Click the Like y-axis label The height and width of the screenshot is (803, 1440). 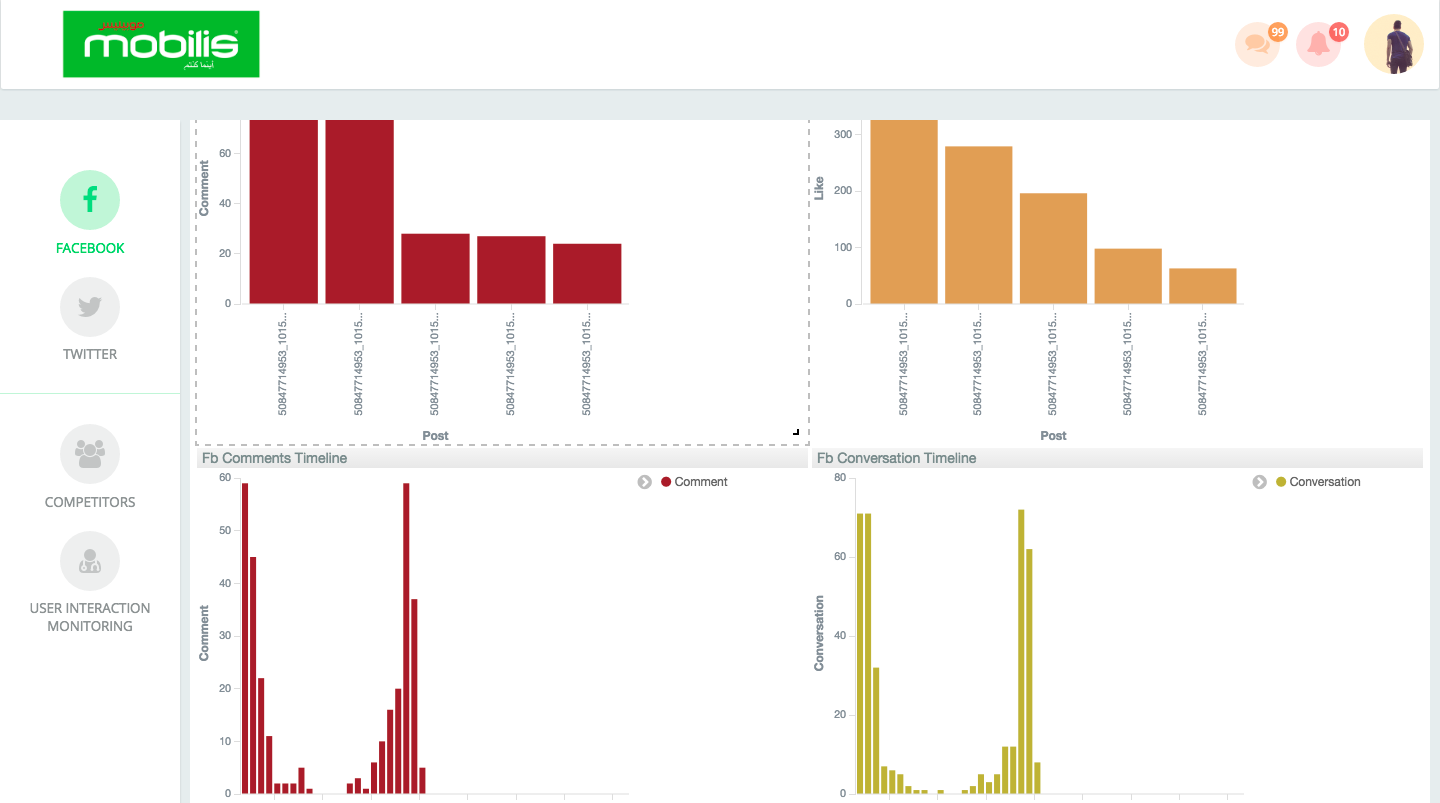(x=819, y=186)
